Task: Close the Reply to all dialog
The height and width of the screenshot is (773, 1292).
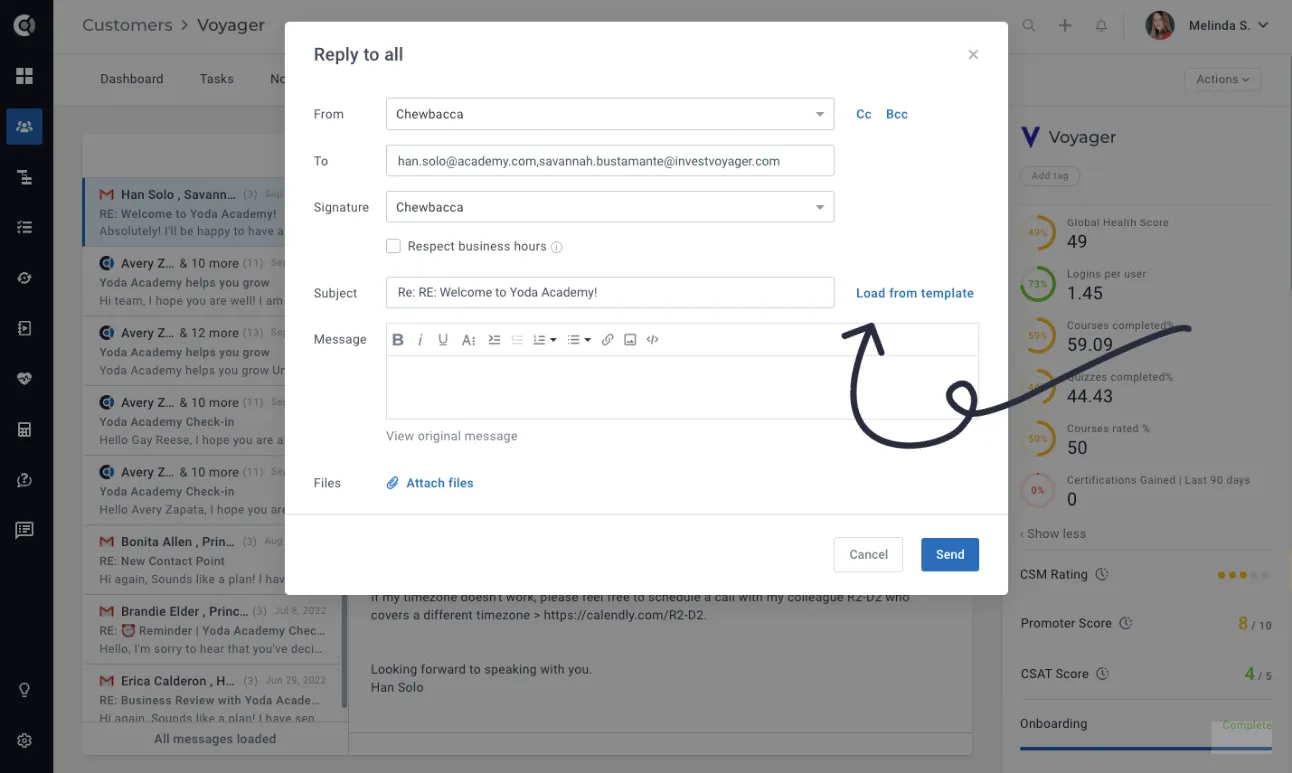Action: coord(973,55)
